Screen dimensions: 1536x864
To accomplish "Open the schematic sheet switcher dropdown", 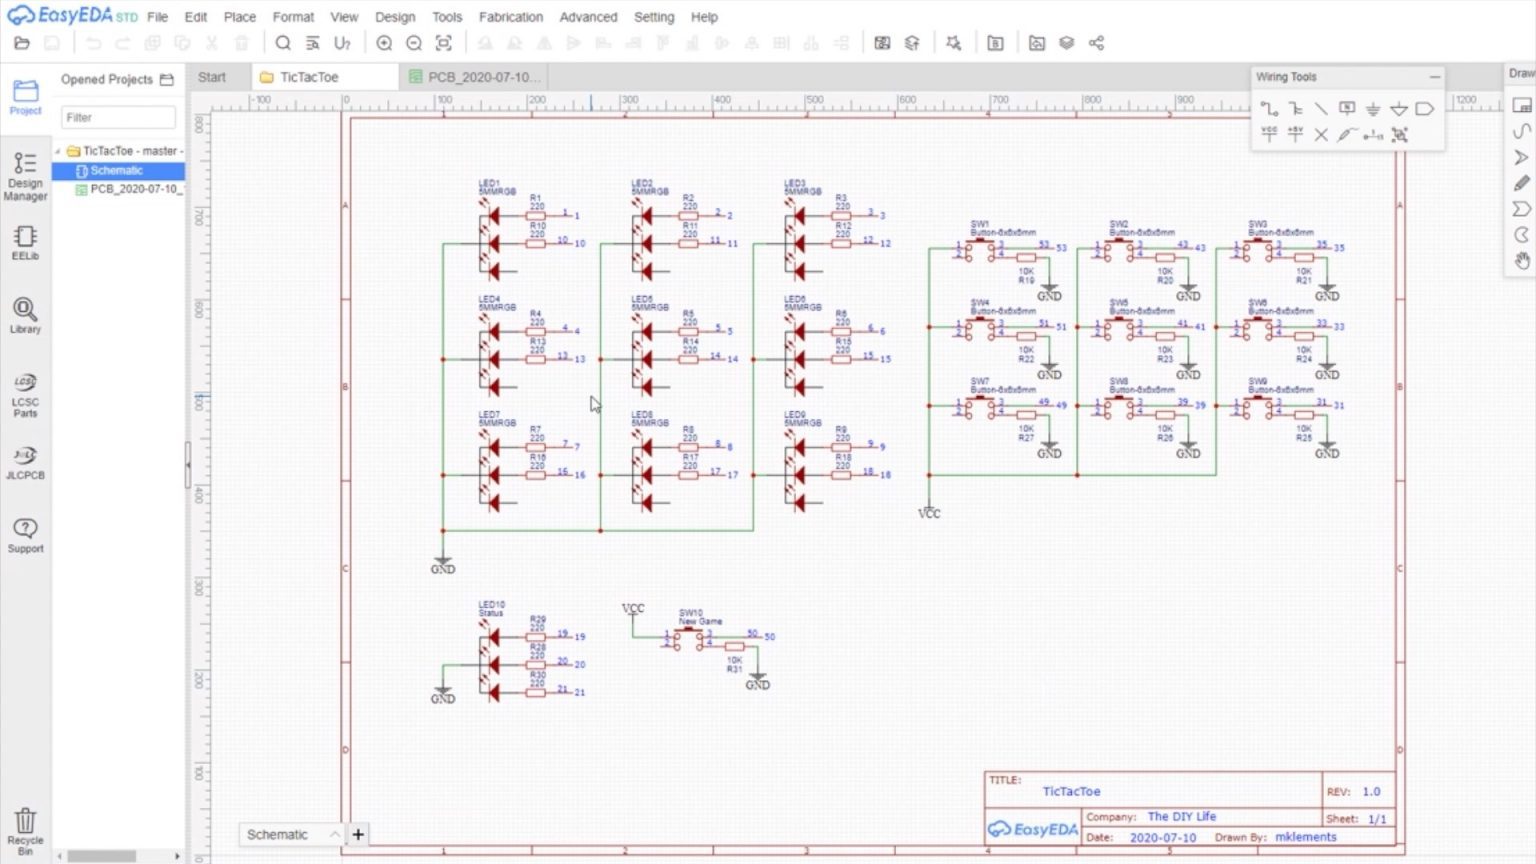I will [335, 834].
